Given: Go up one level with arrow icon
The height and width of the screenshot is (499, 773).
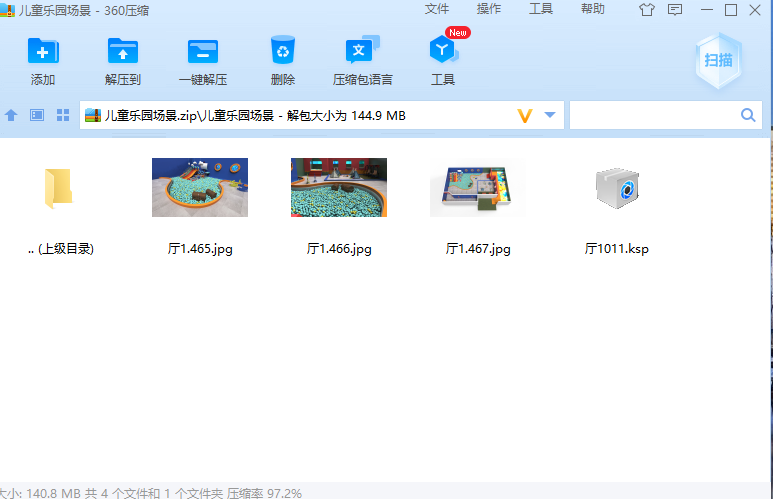Looking at the screenshot, I should pyautogui.click(x=11, y=115).
